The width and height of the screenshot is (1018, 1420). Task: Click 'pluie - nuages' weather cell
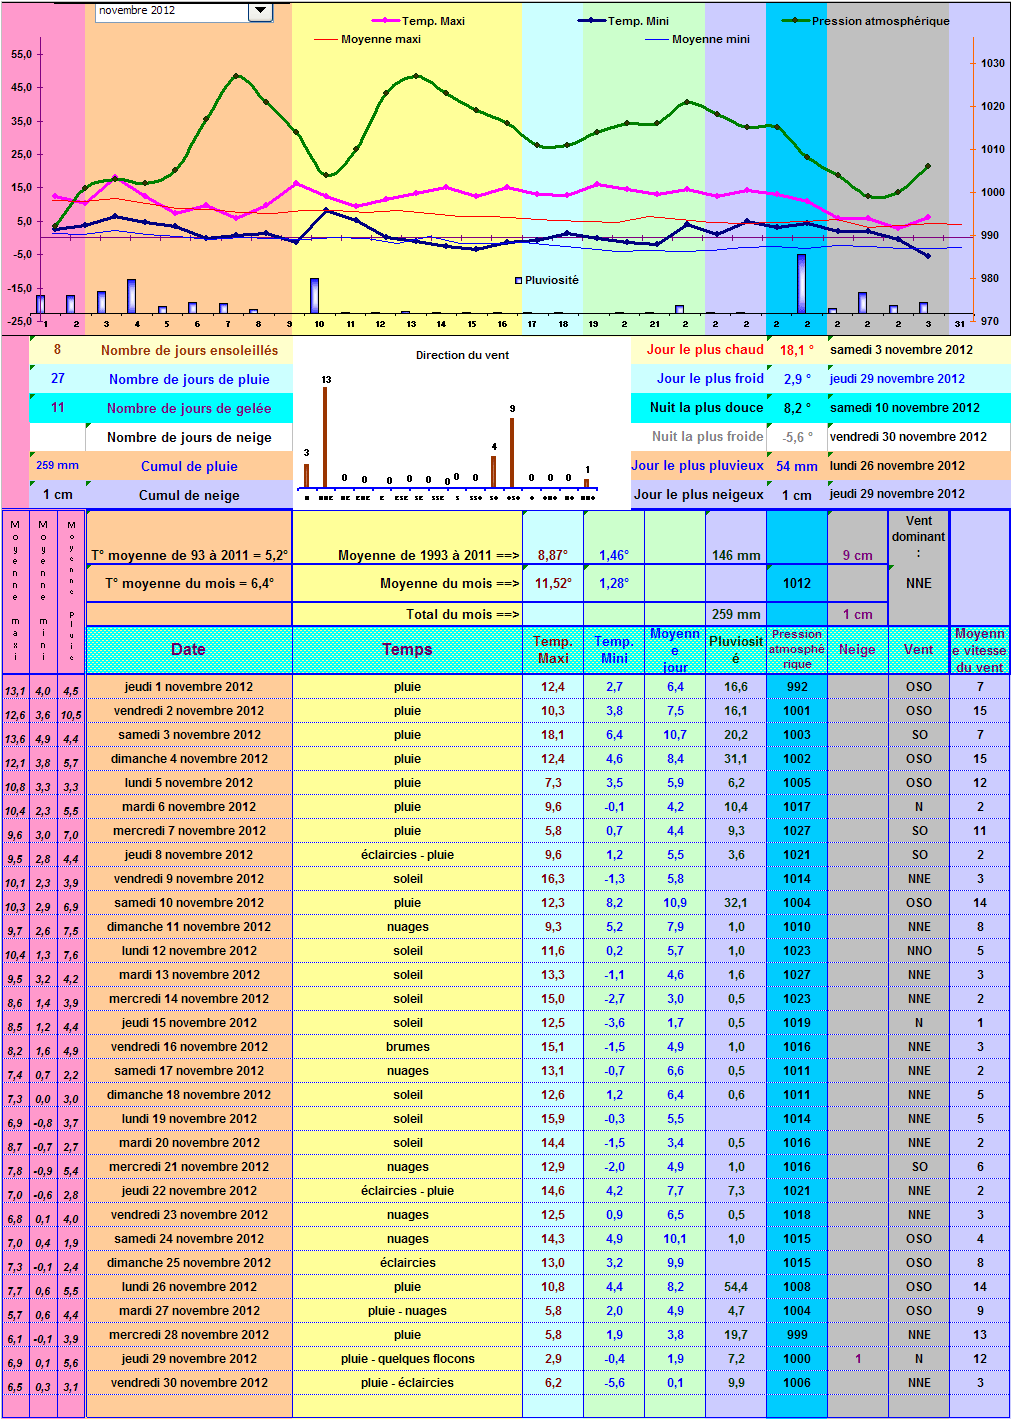[407, 1311]
